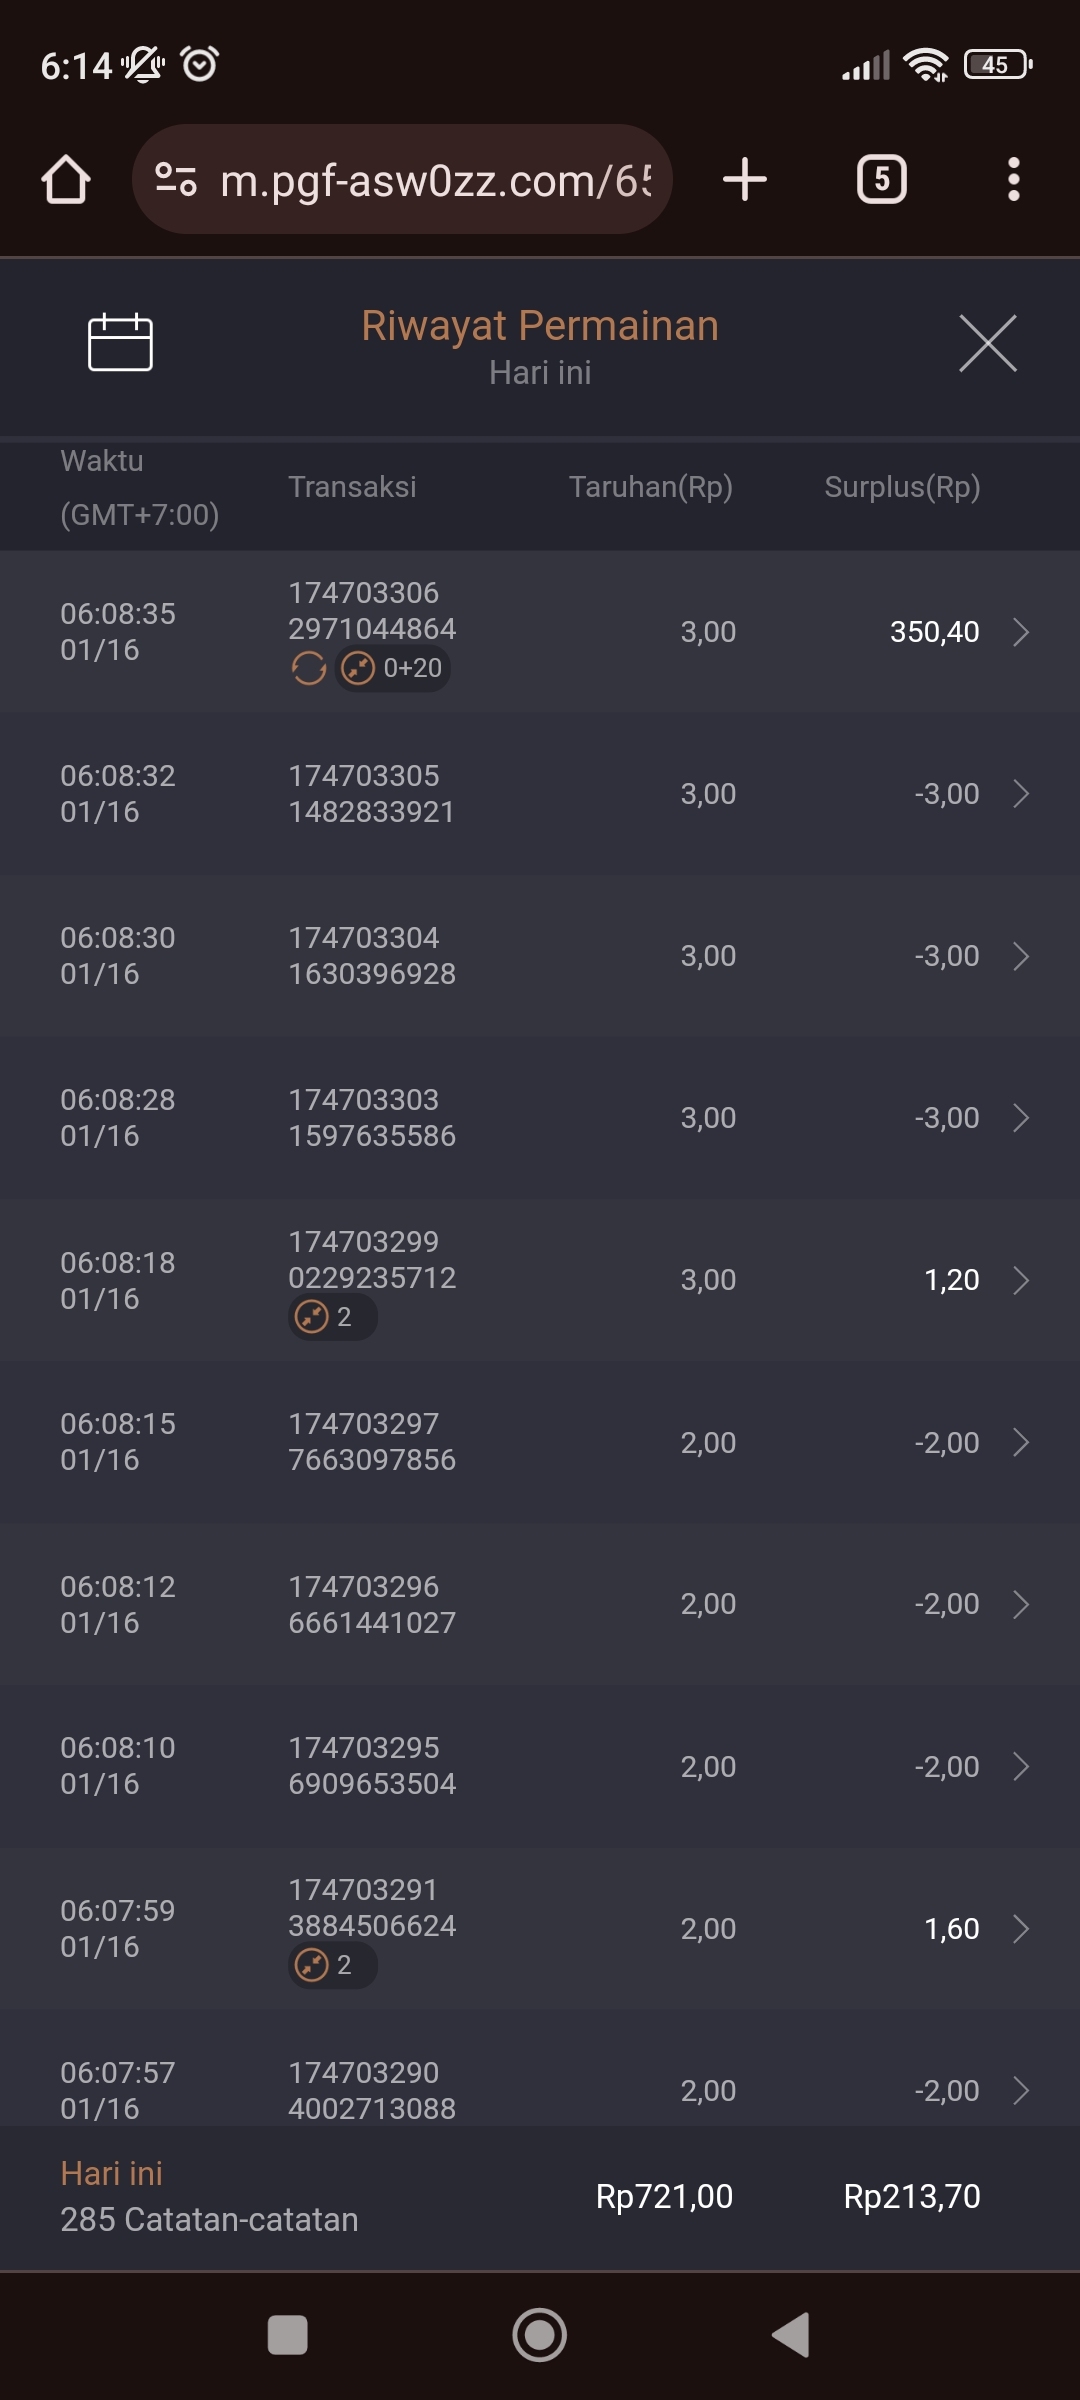
Task: Focus the m.pgf-asw0zz.com address bar
Action: (435, 181)
